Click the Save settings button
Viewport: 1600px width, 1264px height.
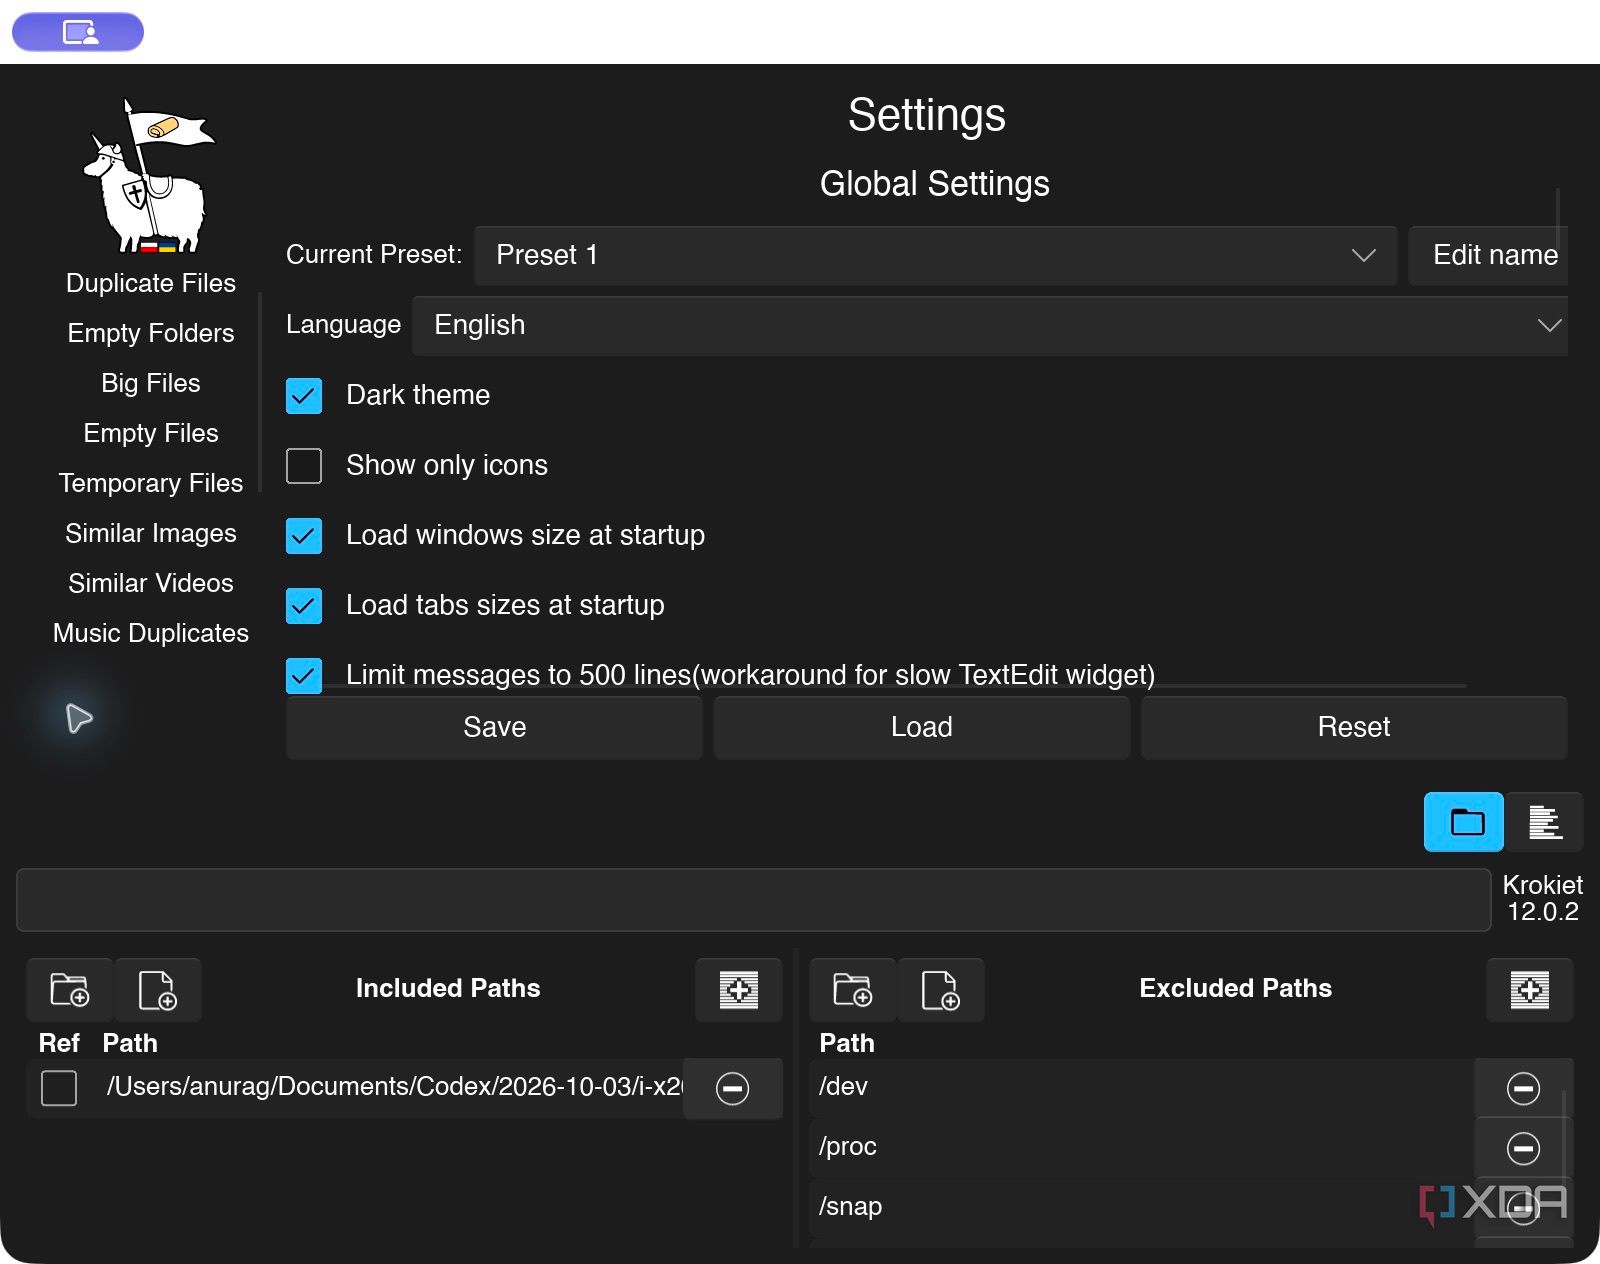(494, 727)
